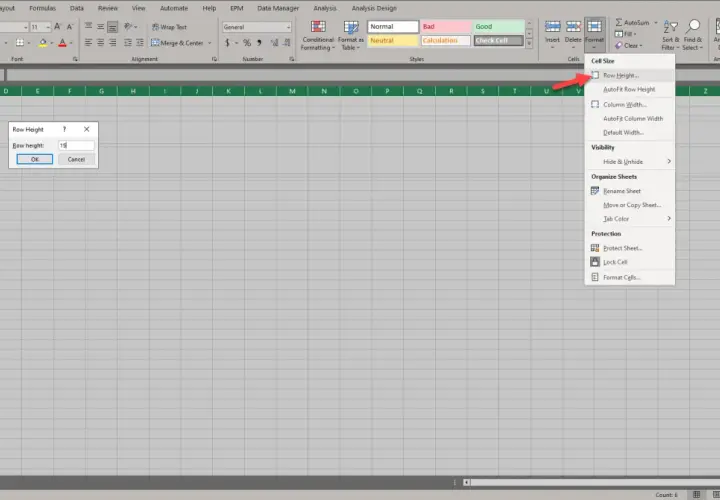The height and width of the screenshot is (500, 720).
Task: Apply borders using the borders icon
Action: tap(20, 43)
